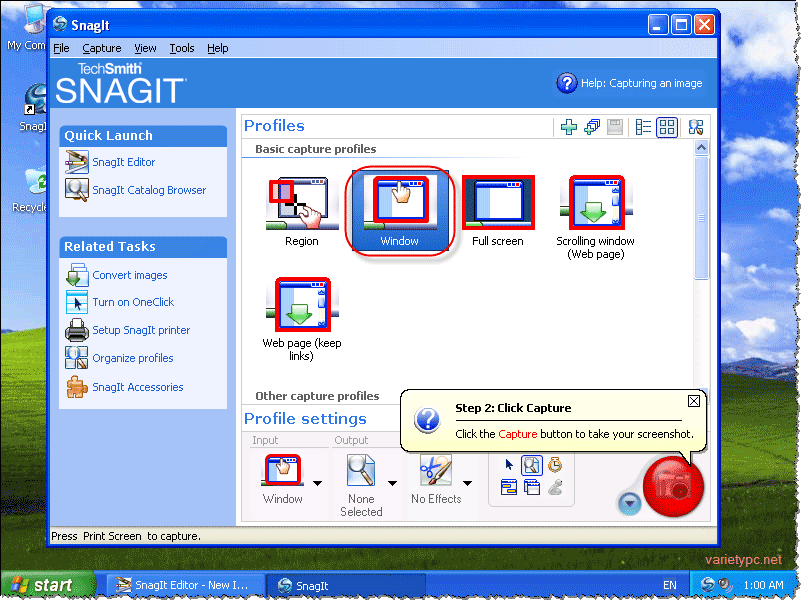Viewport: 801px width, 600px height.
Task: Open the organize profiles toolbar icon
Action: 695,127
